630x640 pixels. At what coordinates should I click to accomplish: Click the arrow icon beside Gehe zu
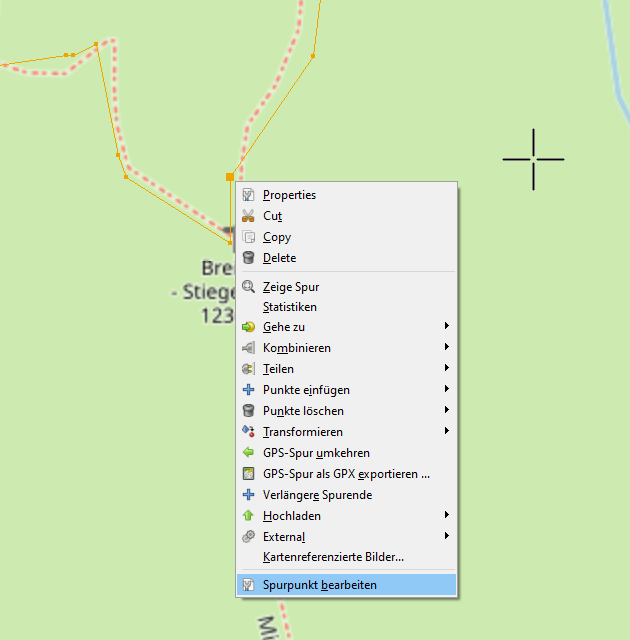pos(248,327)
